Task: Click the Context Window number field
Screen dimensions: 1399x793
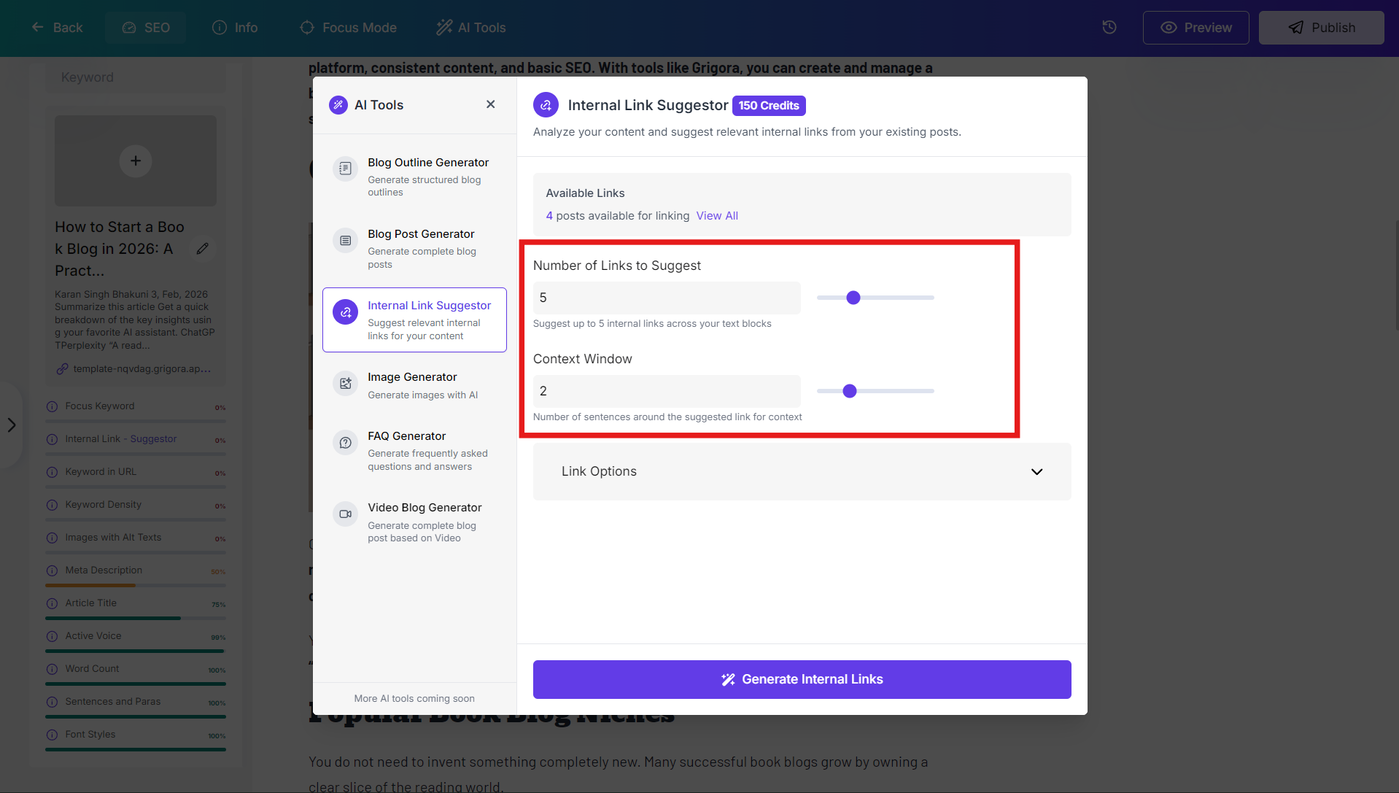Action: (x=667, y=391)
